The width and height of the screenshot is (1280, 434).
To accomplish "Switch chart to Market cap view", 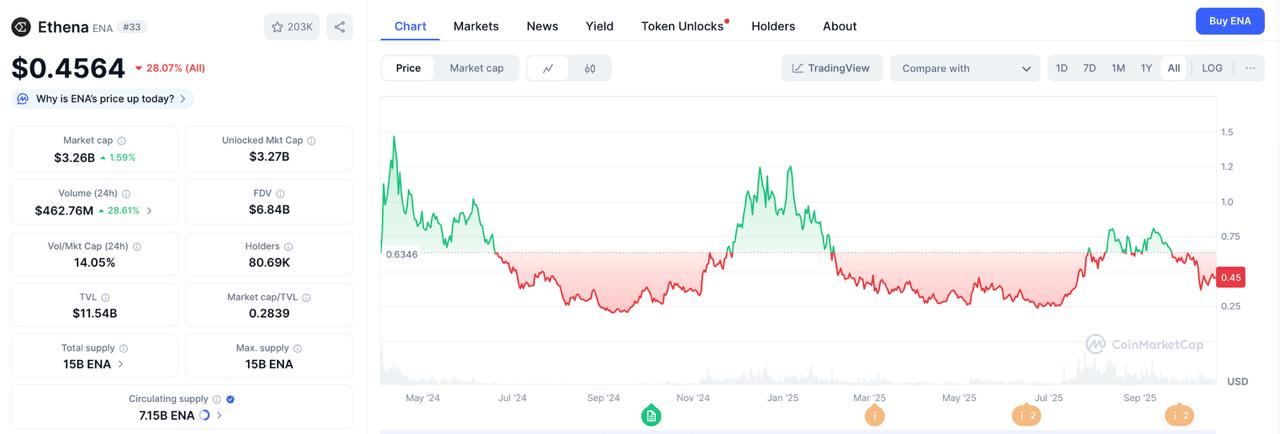I will (x=476, y=68).
